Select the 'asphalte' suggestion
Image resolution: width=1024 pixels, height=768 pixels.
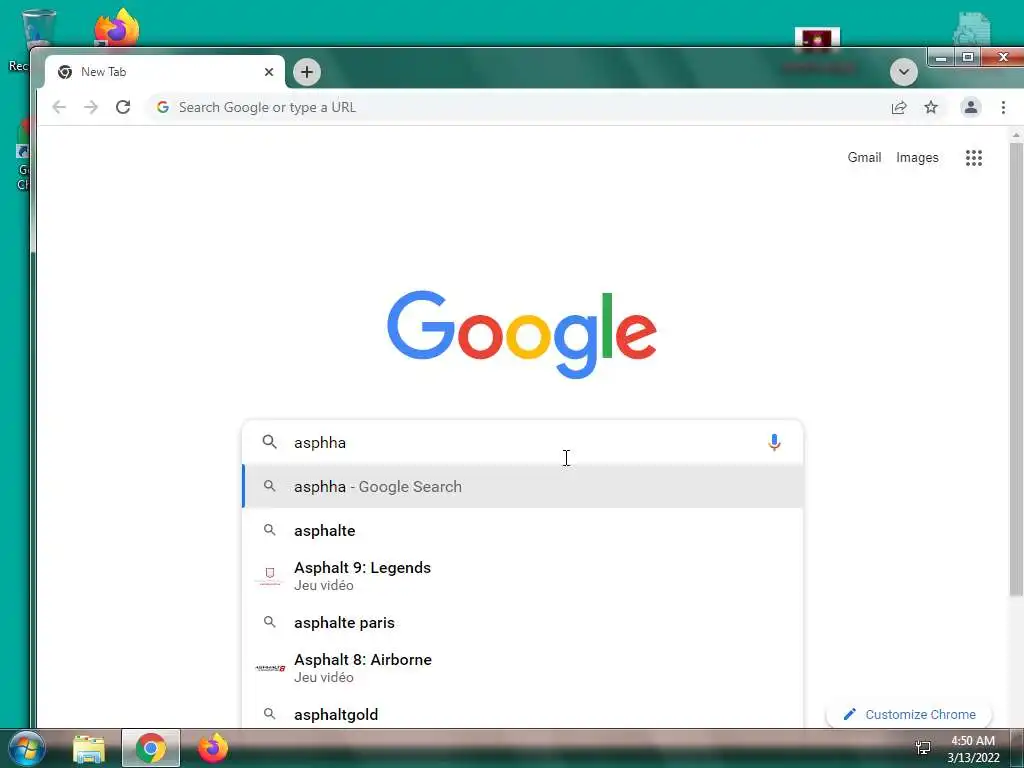pos(522,530)
